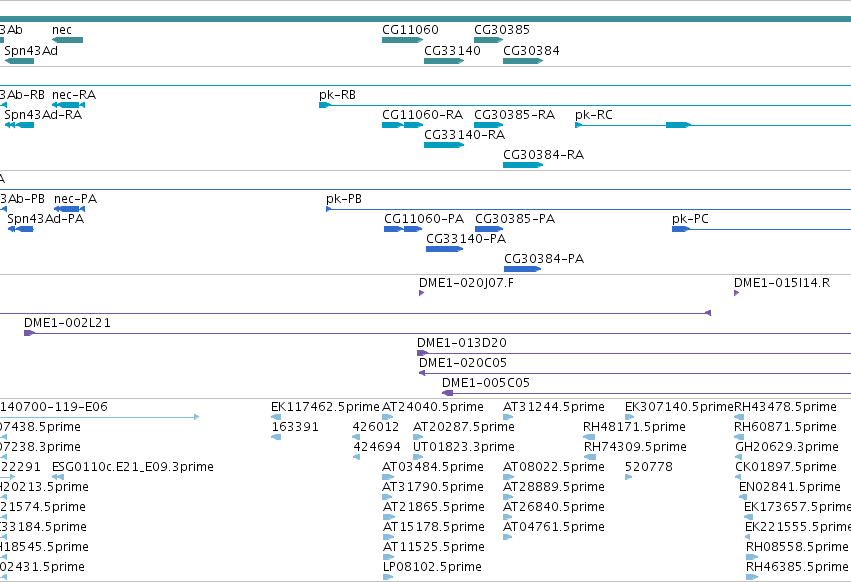Select the CG11060-PA protein
This screenshot has height=582, width=851.
coord(403,229)
